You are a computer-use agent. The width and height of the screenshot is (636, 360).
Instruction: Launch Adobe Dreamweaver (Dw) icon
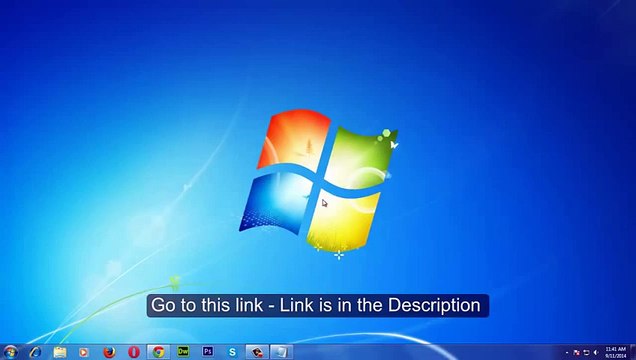(183, 351)
